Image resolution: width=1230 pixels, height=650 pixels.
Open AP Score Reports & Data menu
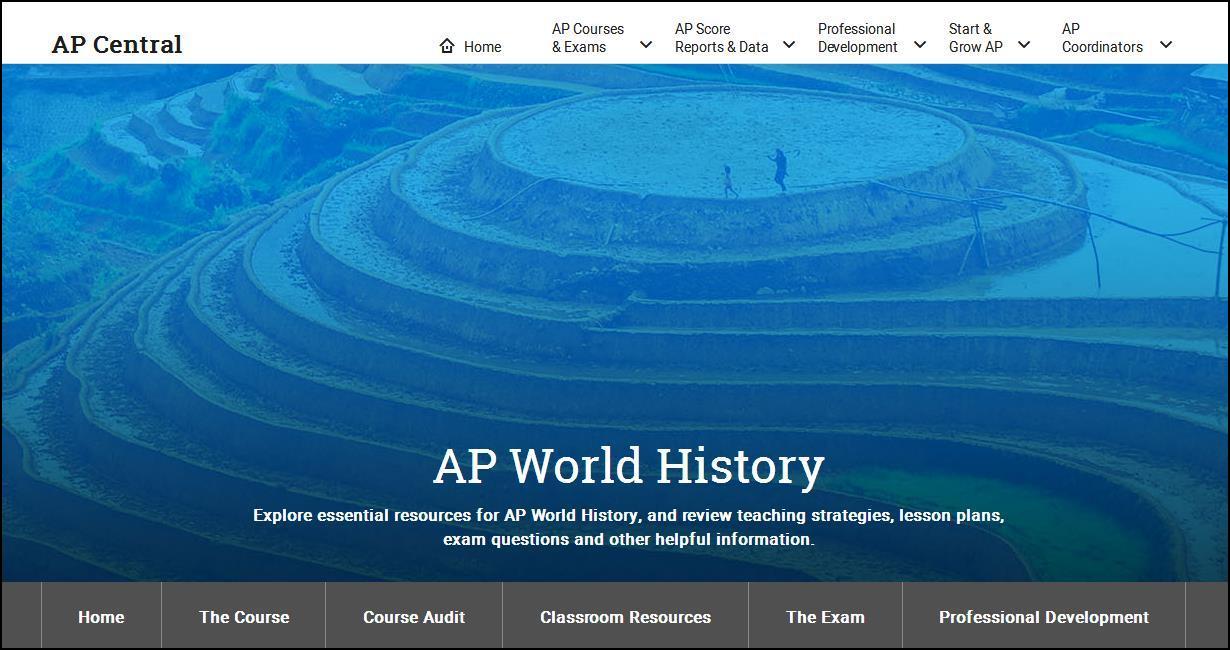coord(721,38)
